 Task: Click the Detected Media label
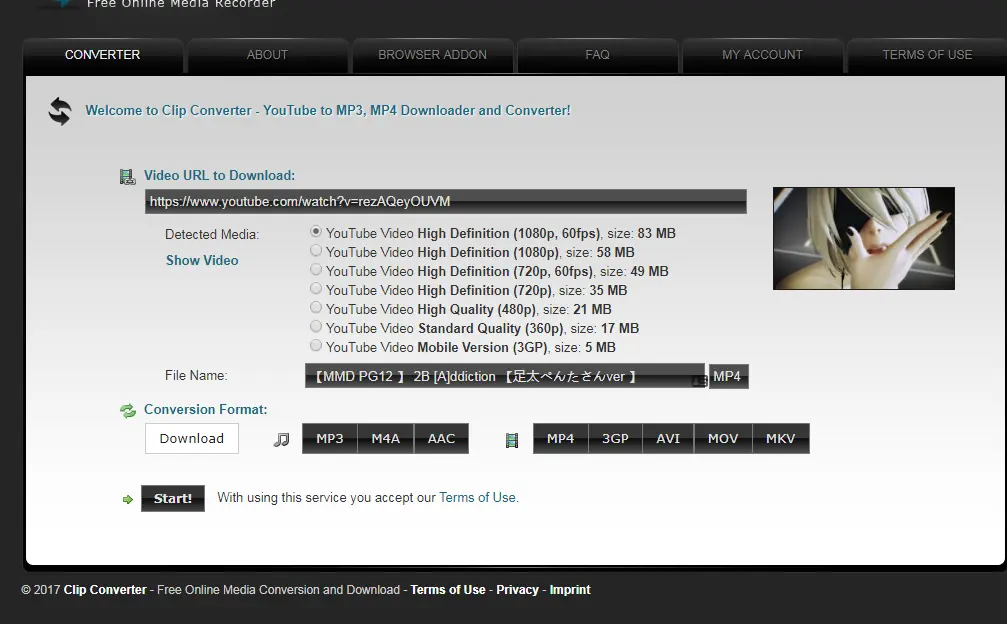coord(212,234)
